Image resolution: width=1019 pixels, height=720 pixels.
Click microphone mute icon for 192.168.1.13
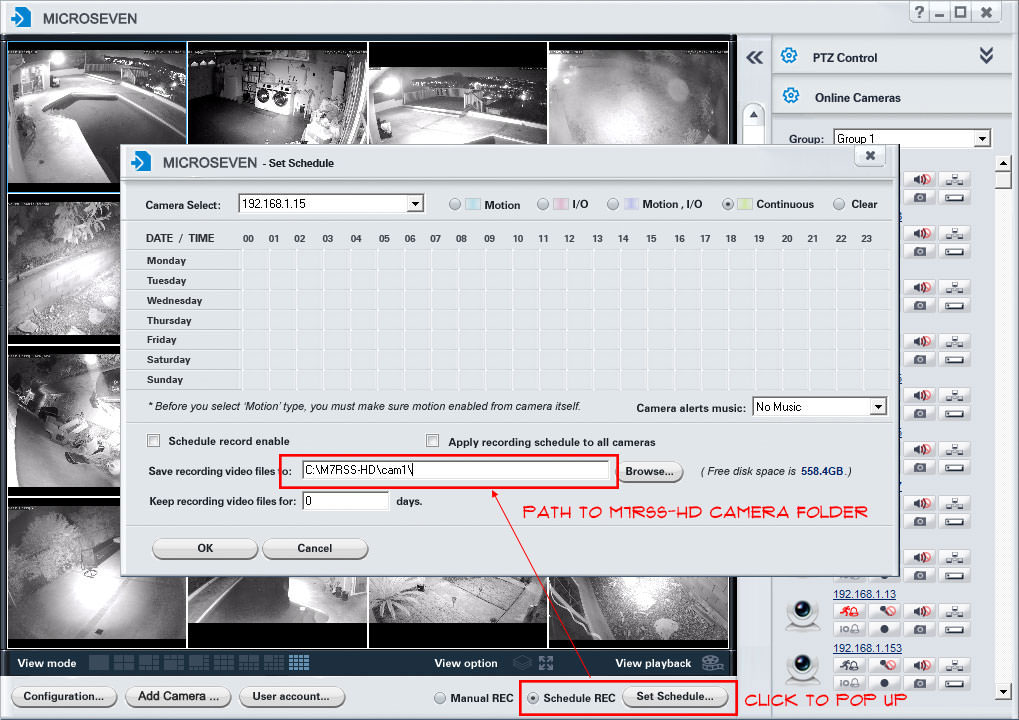click(x=884, y=611)
